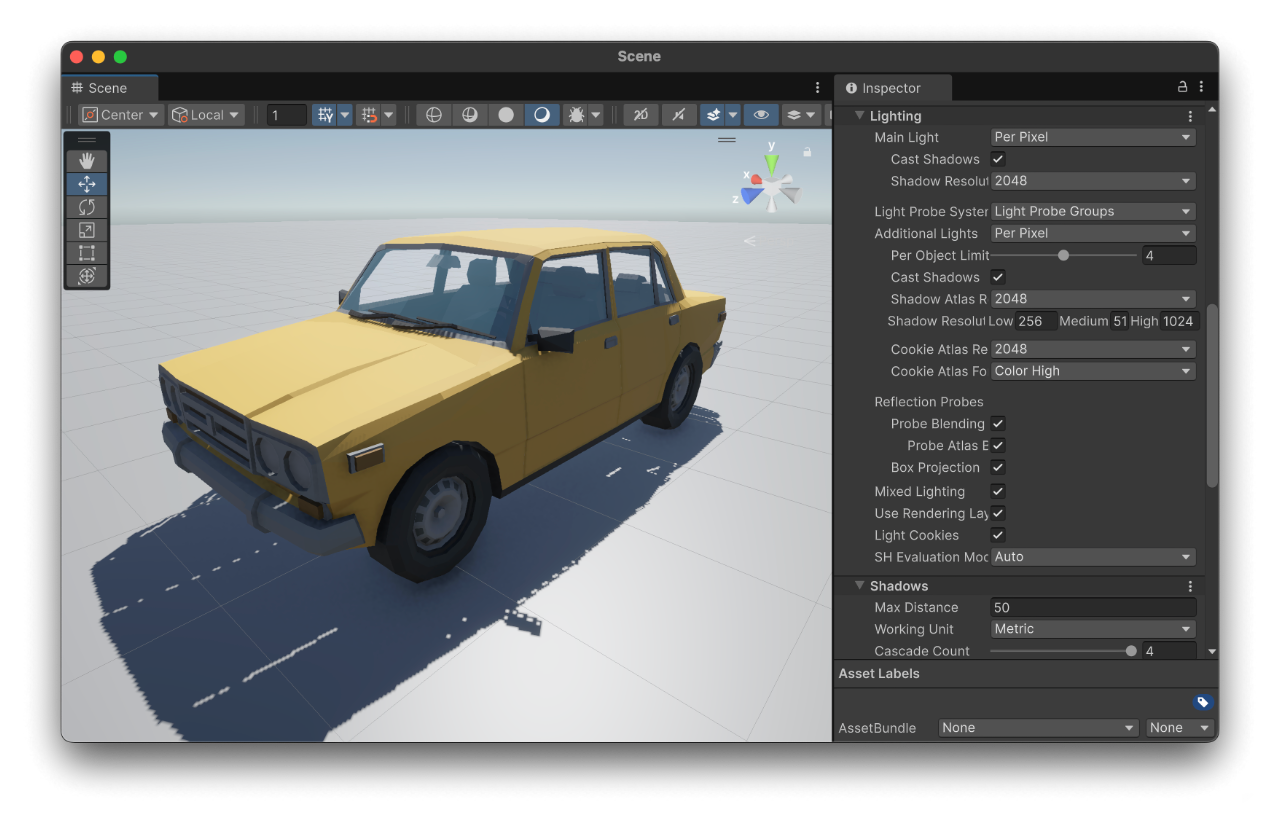1280x823 pixels.
Task: Select the Rotate tool
Action: click(x=87, y=207)
